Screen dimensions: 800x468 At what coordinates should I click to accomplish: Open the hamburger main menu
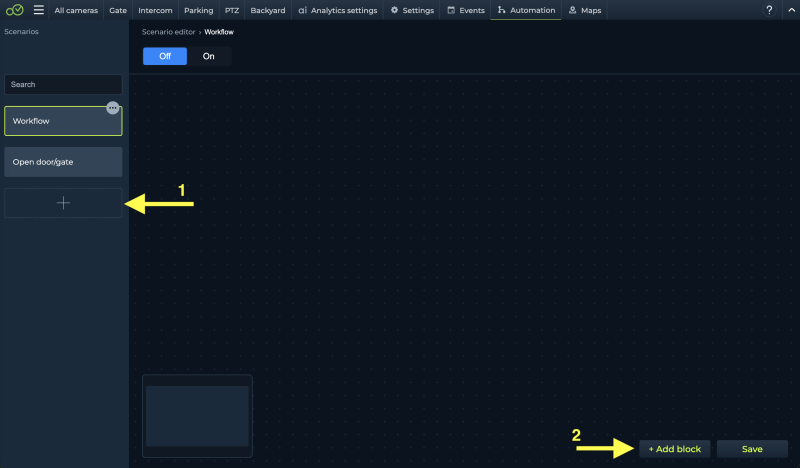pos(39,10)
